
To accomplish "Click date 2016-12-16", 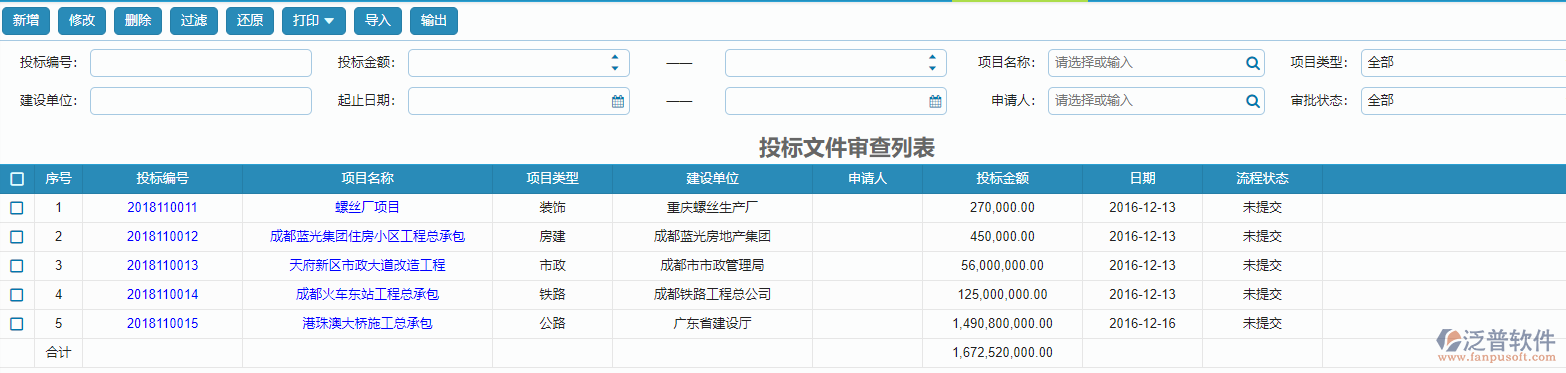I will click(1142, 324).
